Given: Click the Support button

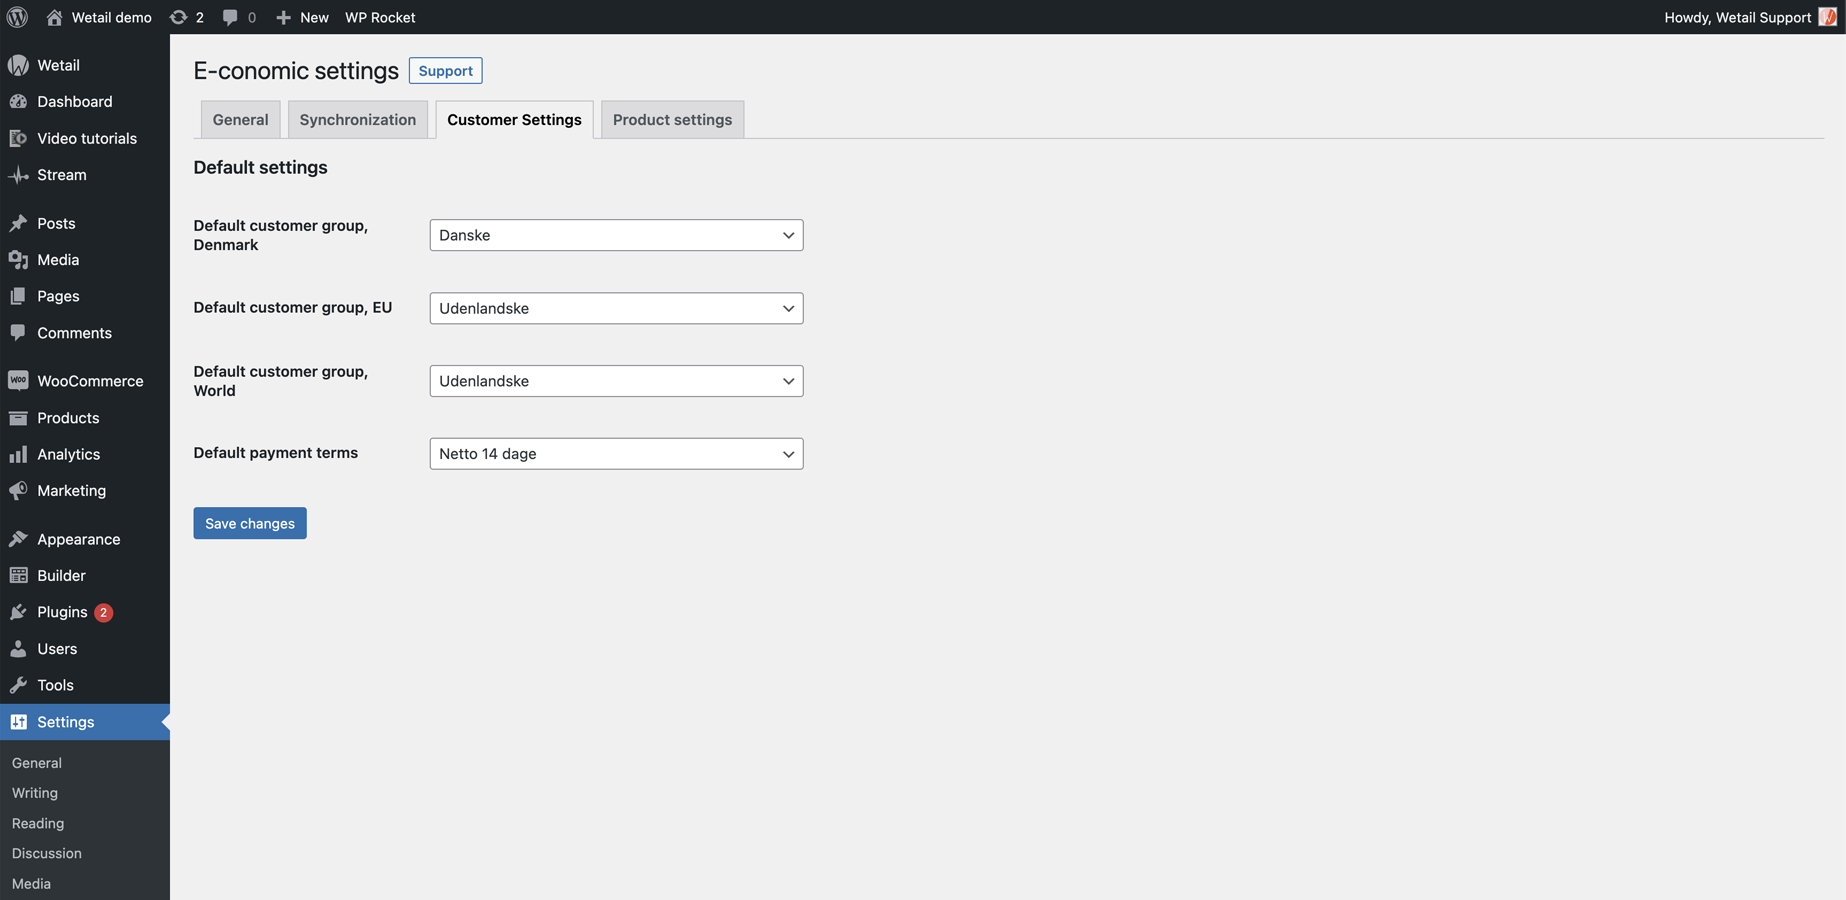Looking at the screenshot, I should 445,71.
